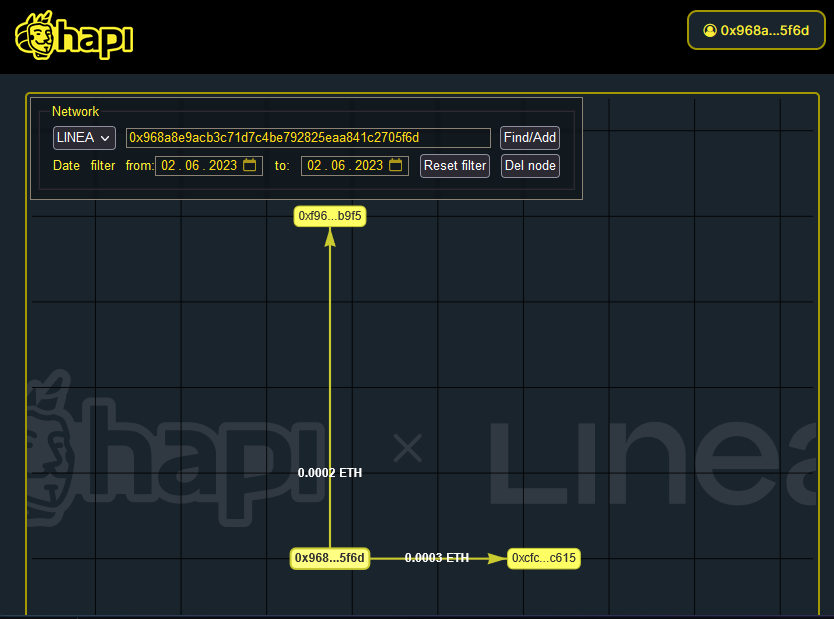This screenshot has width=834, height=619.
Task: Open calendar for the from date
Action: click(249, 165)
